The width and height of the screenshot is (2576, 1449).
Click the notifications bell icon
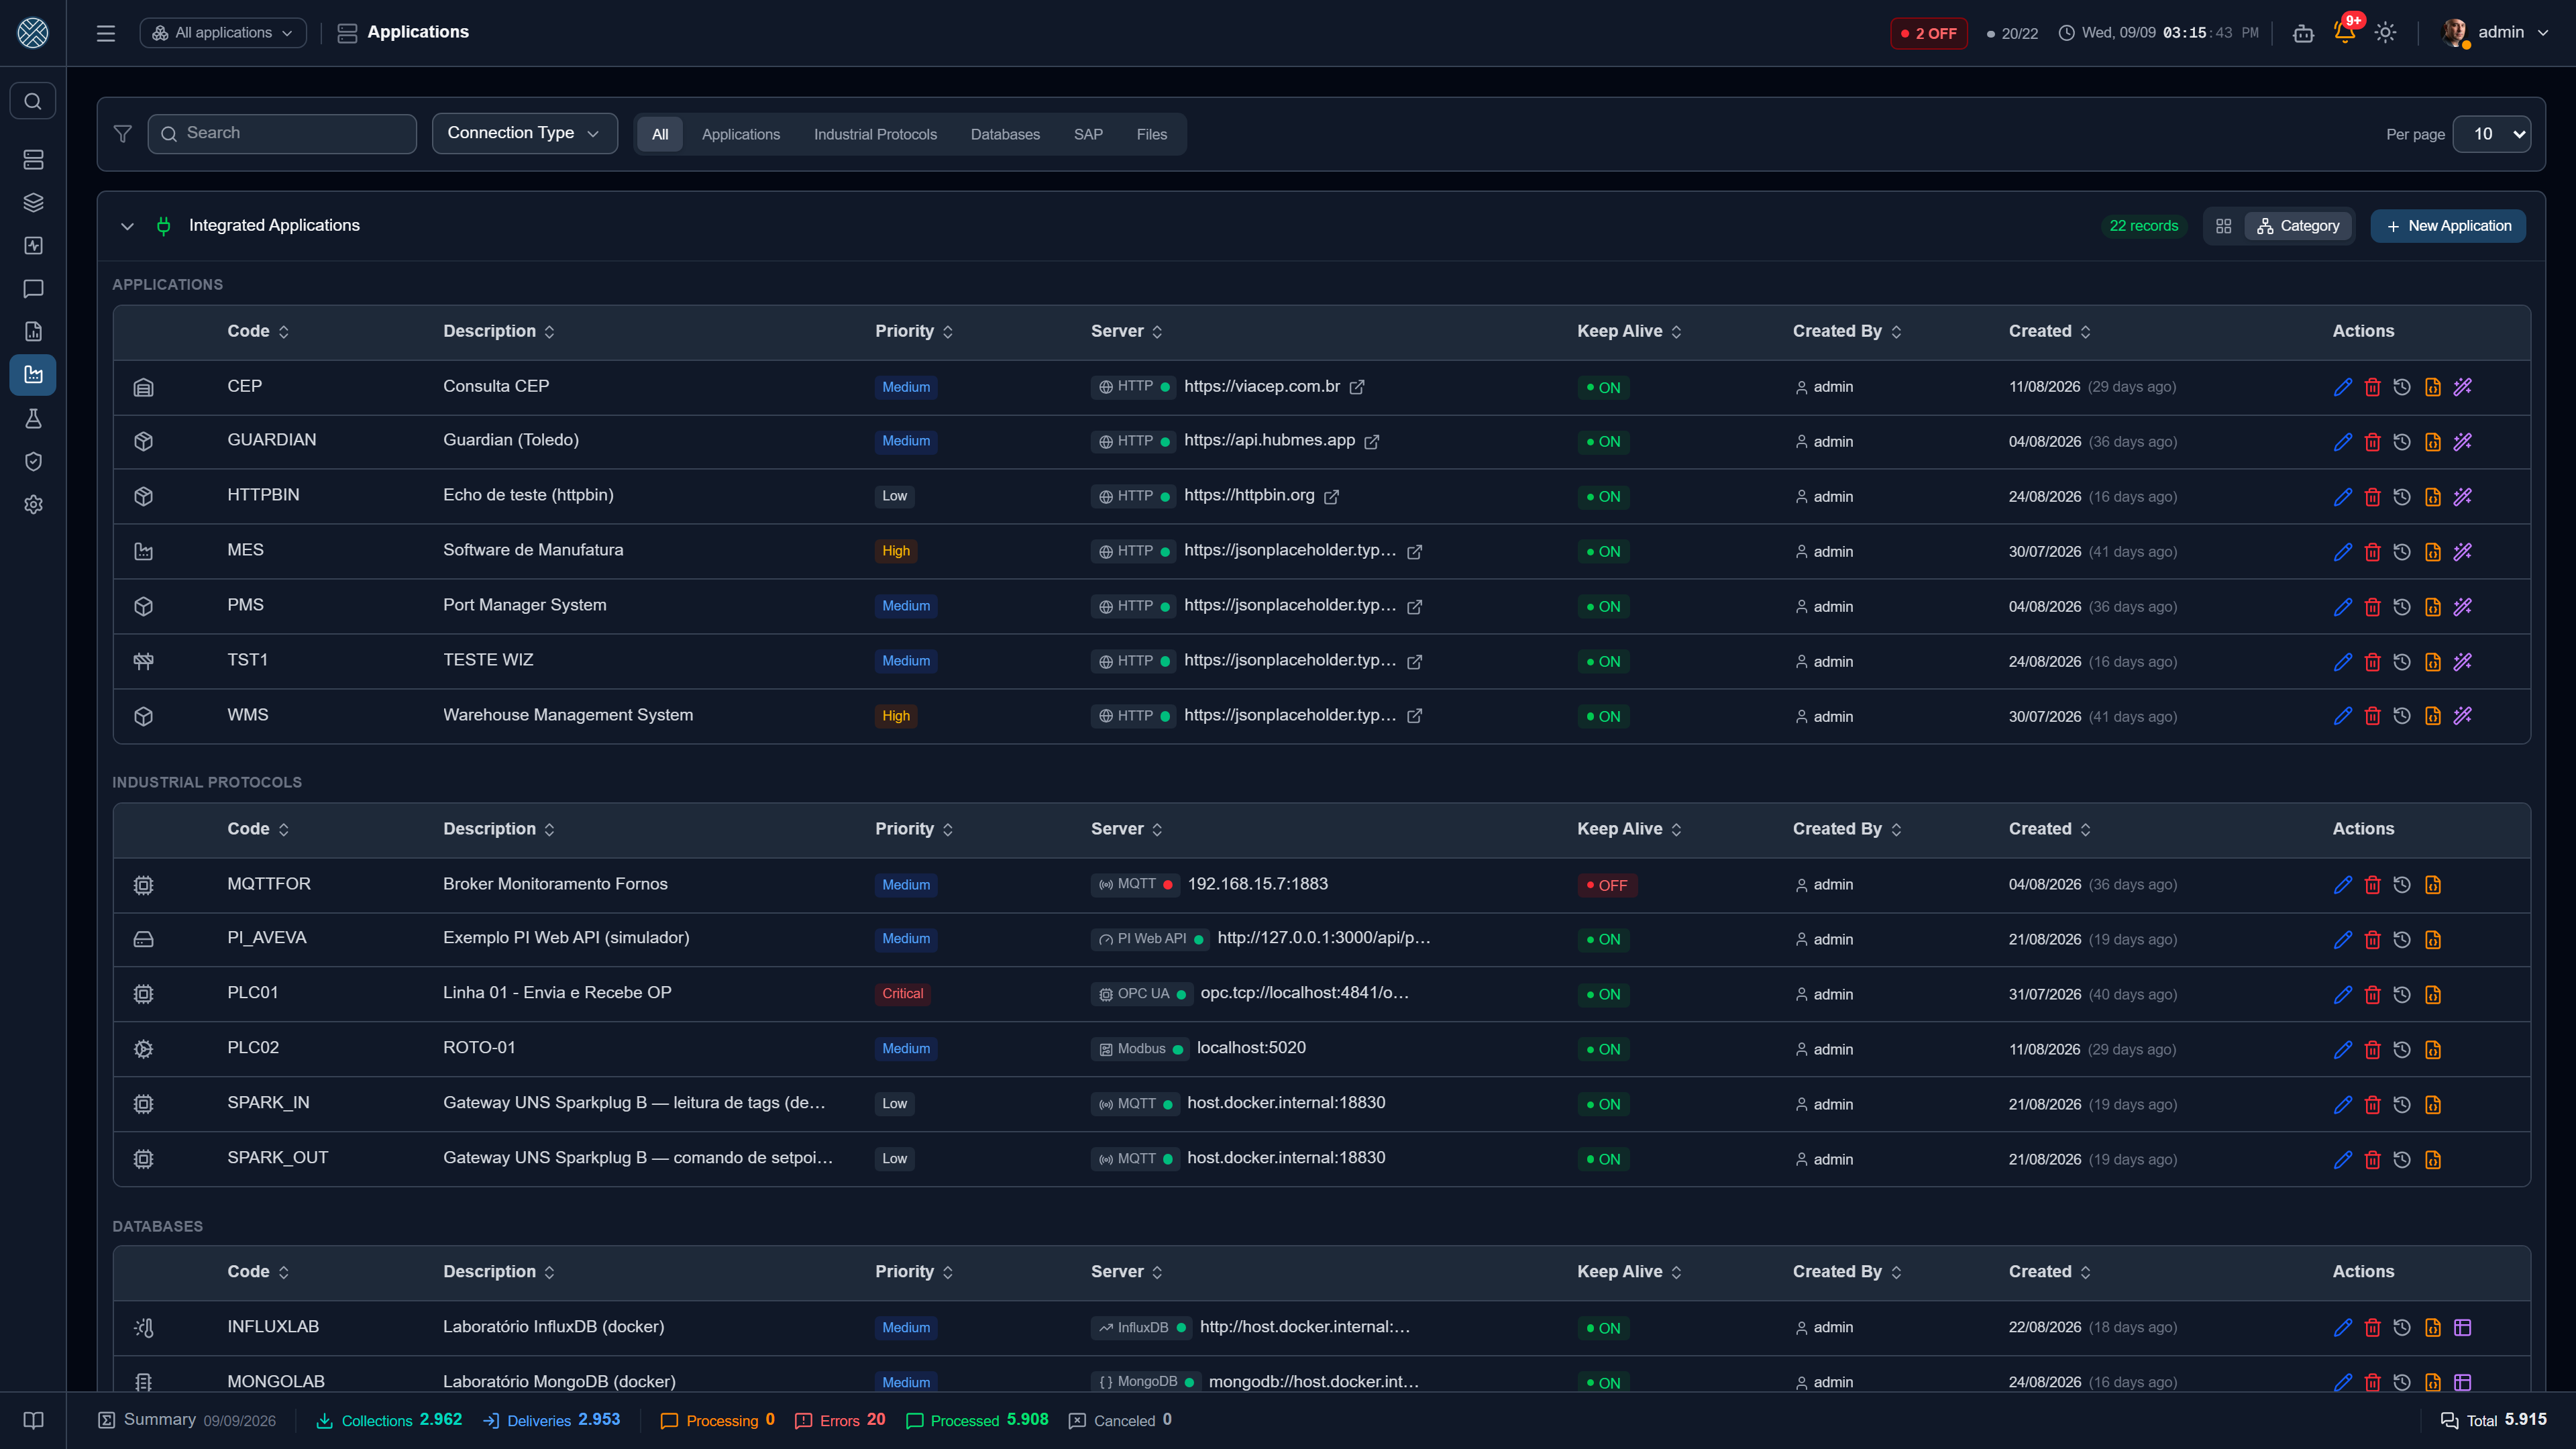pyautogui.click(x=2344, y=32)
